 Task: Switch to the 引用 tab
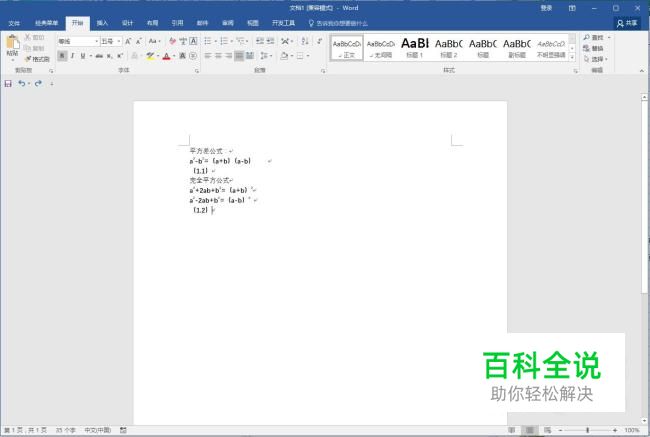coord(177,23)
